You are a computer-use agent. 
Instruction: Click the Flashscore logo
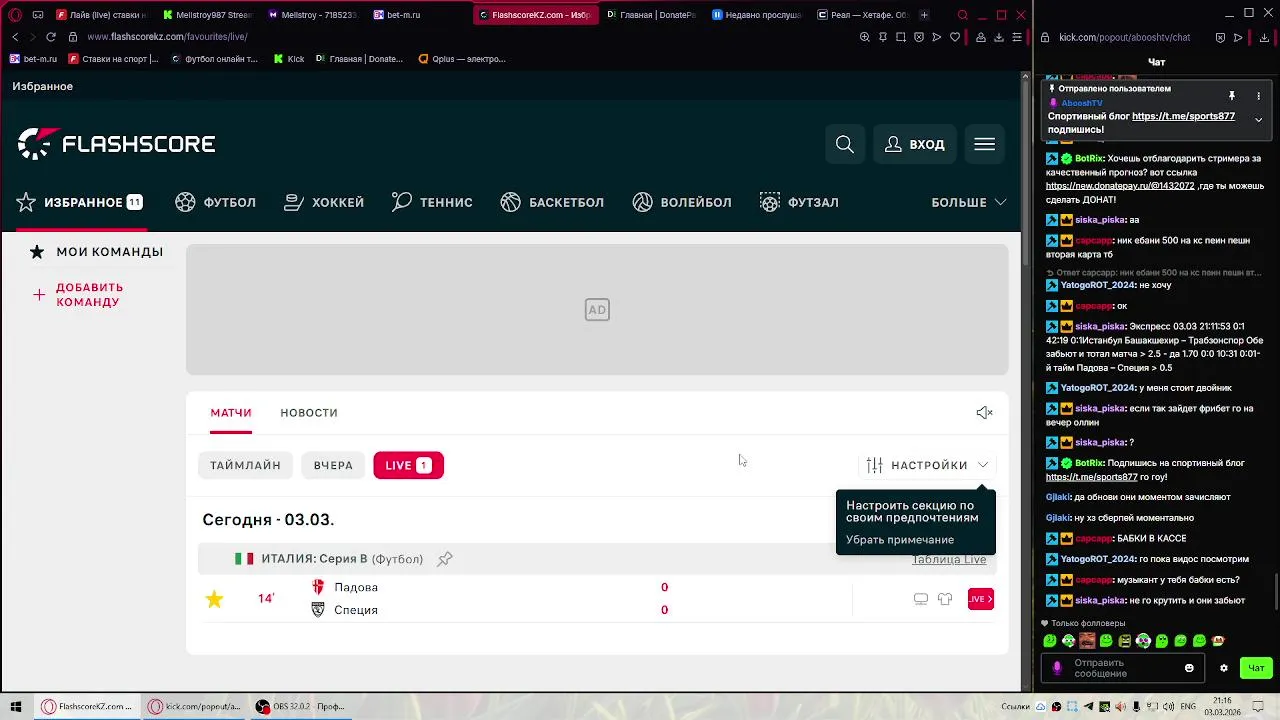click(117, 144)
